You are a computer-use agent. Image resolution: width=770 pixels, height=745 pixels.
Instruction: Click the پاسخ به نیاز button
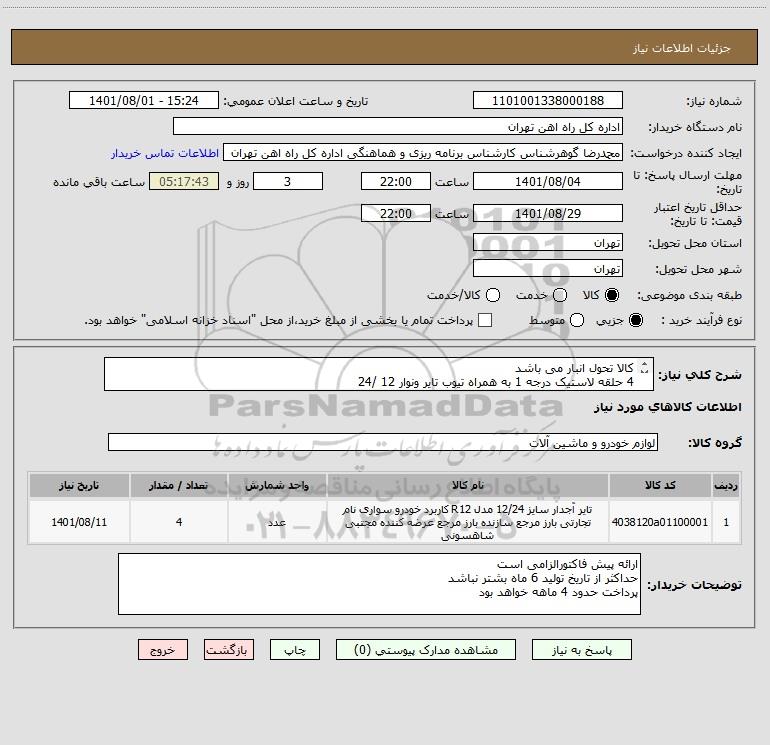pos(581,650)
